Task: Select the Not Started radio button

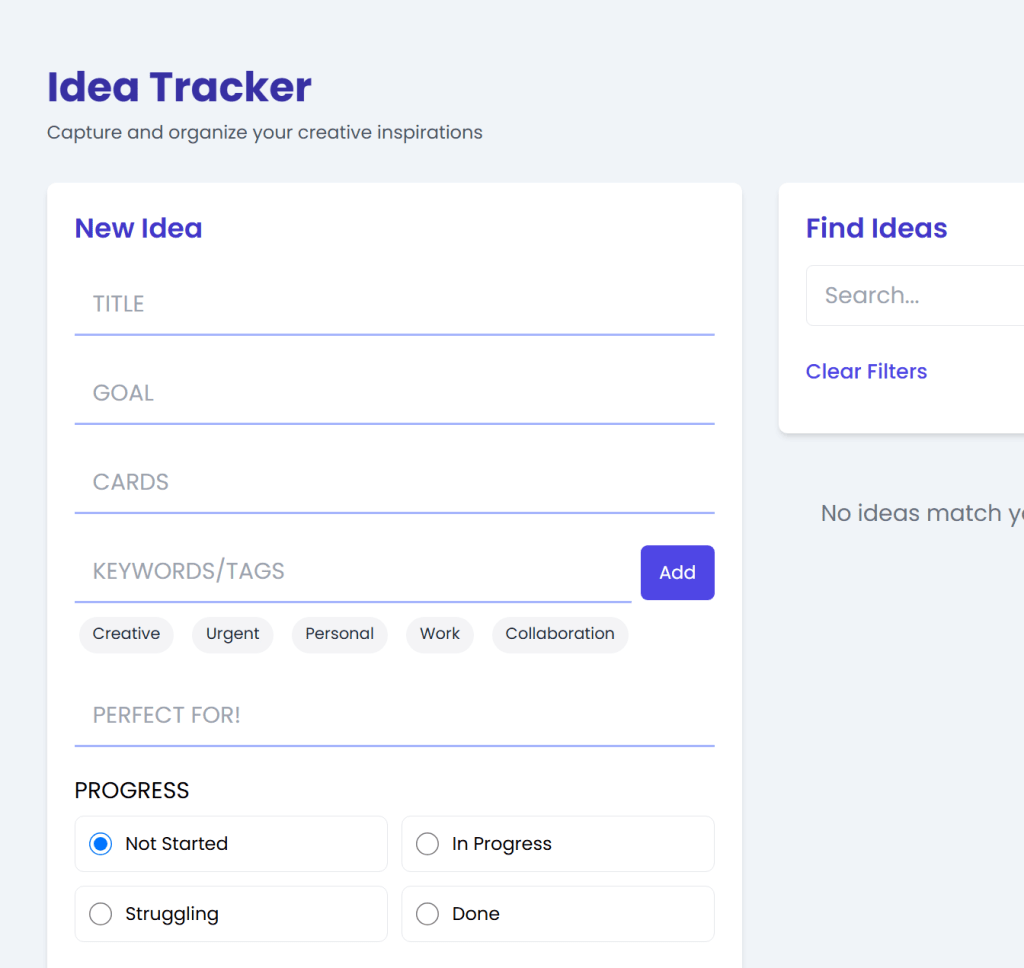Action: 101,844
